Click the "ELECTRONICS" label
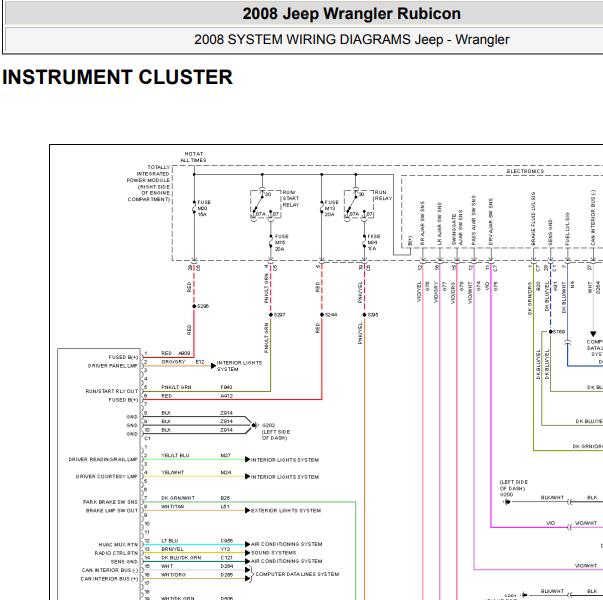 [x=525, y=171]
